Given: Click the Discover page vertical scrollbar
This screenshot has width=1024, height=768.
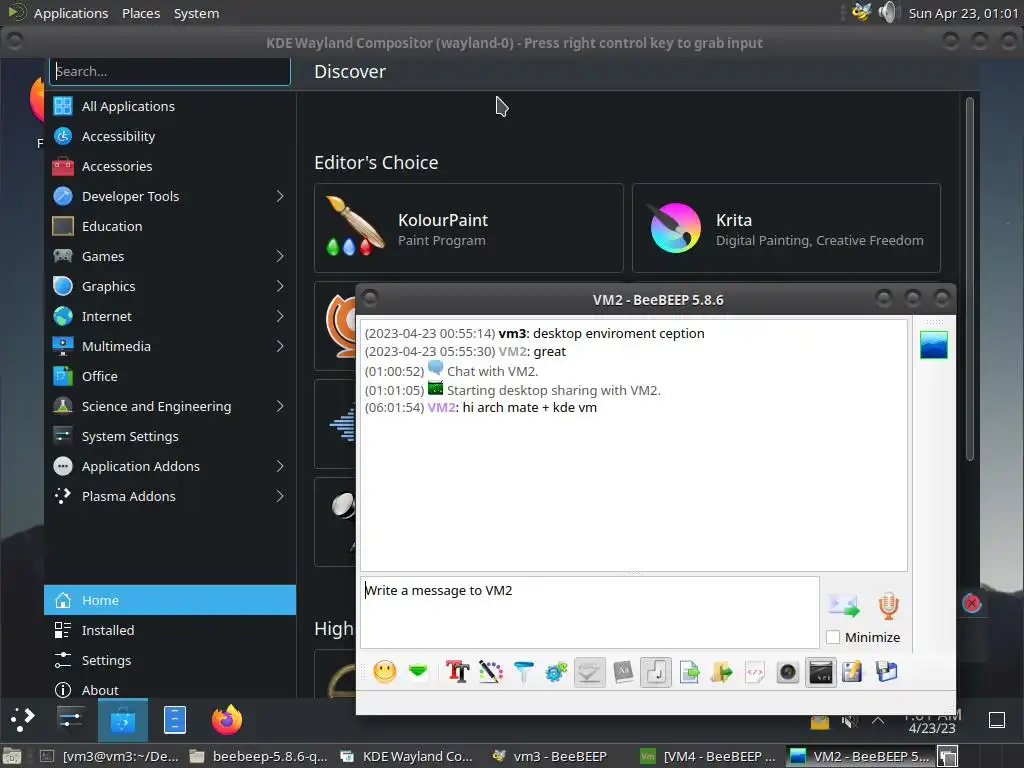Looking at the screenshot, I should tap(970, 279).
